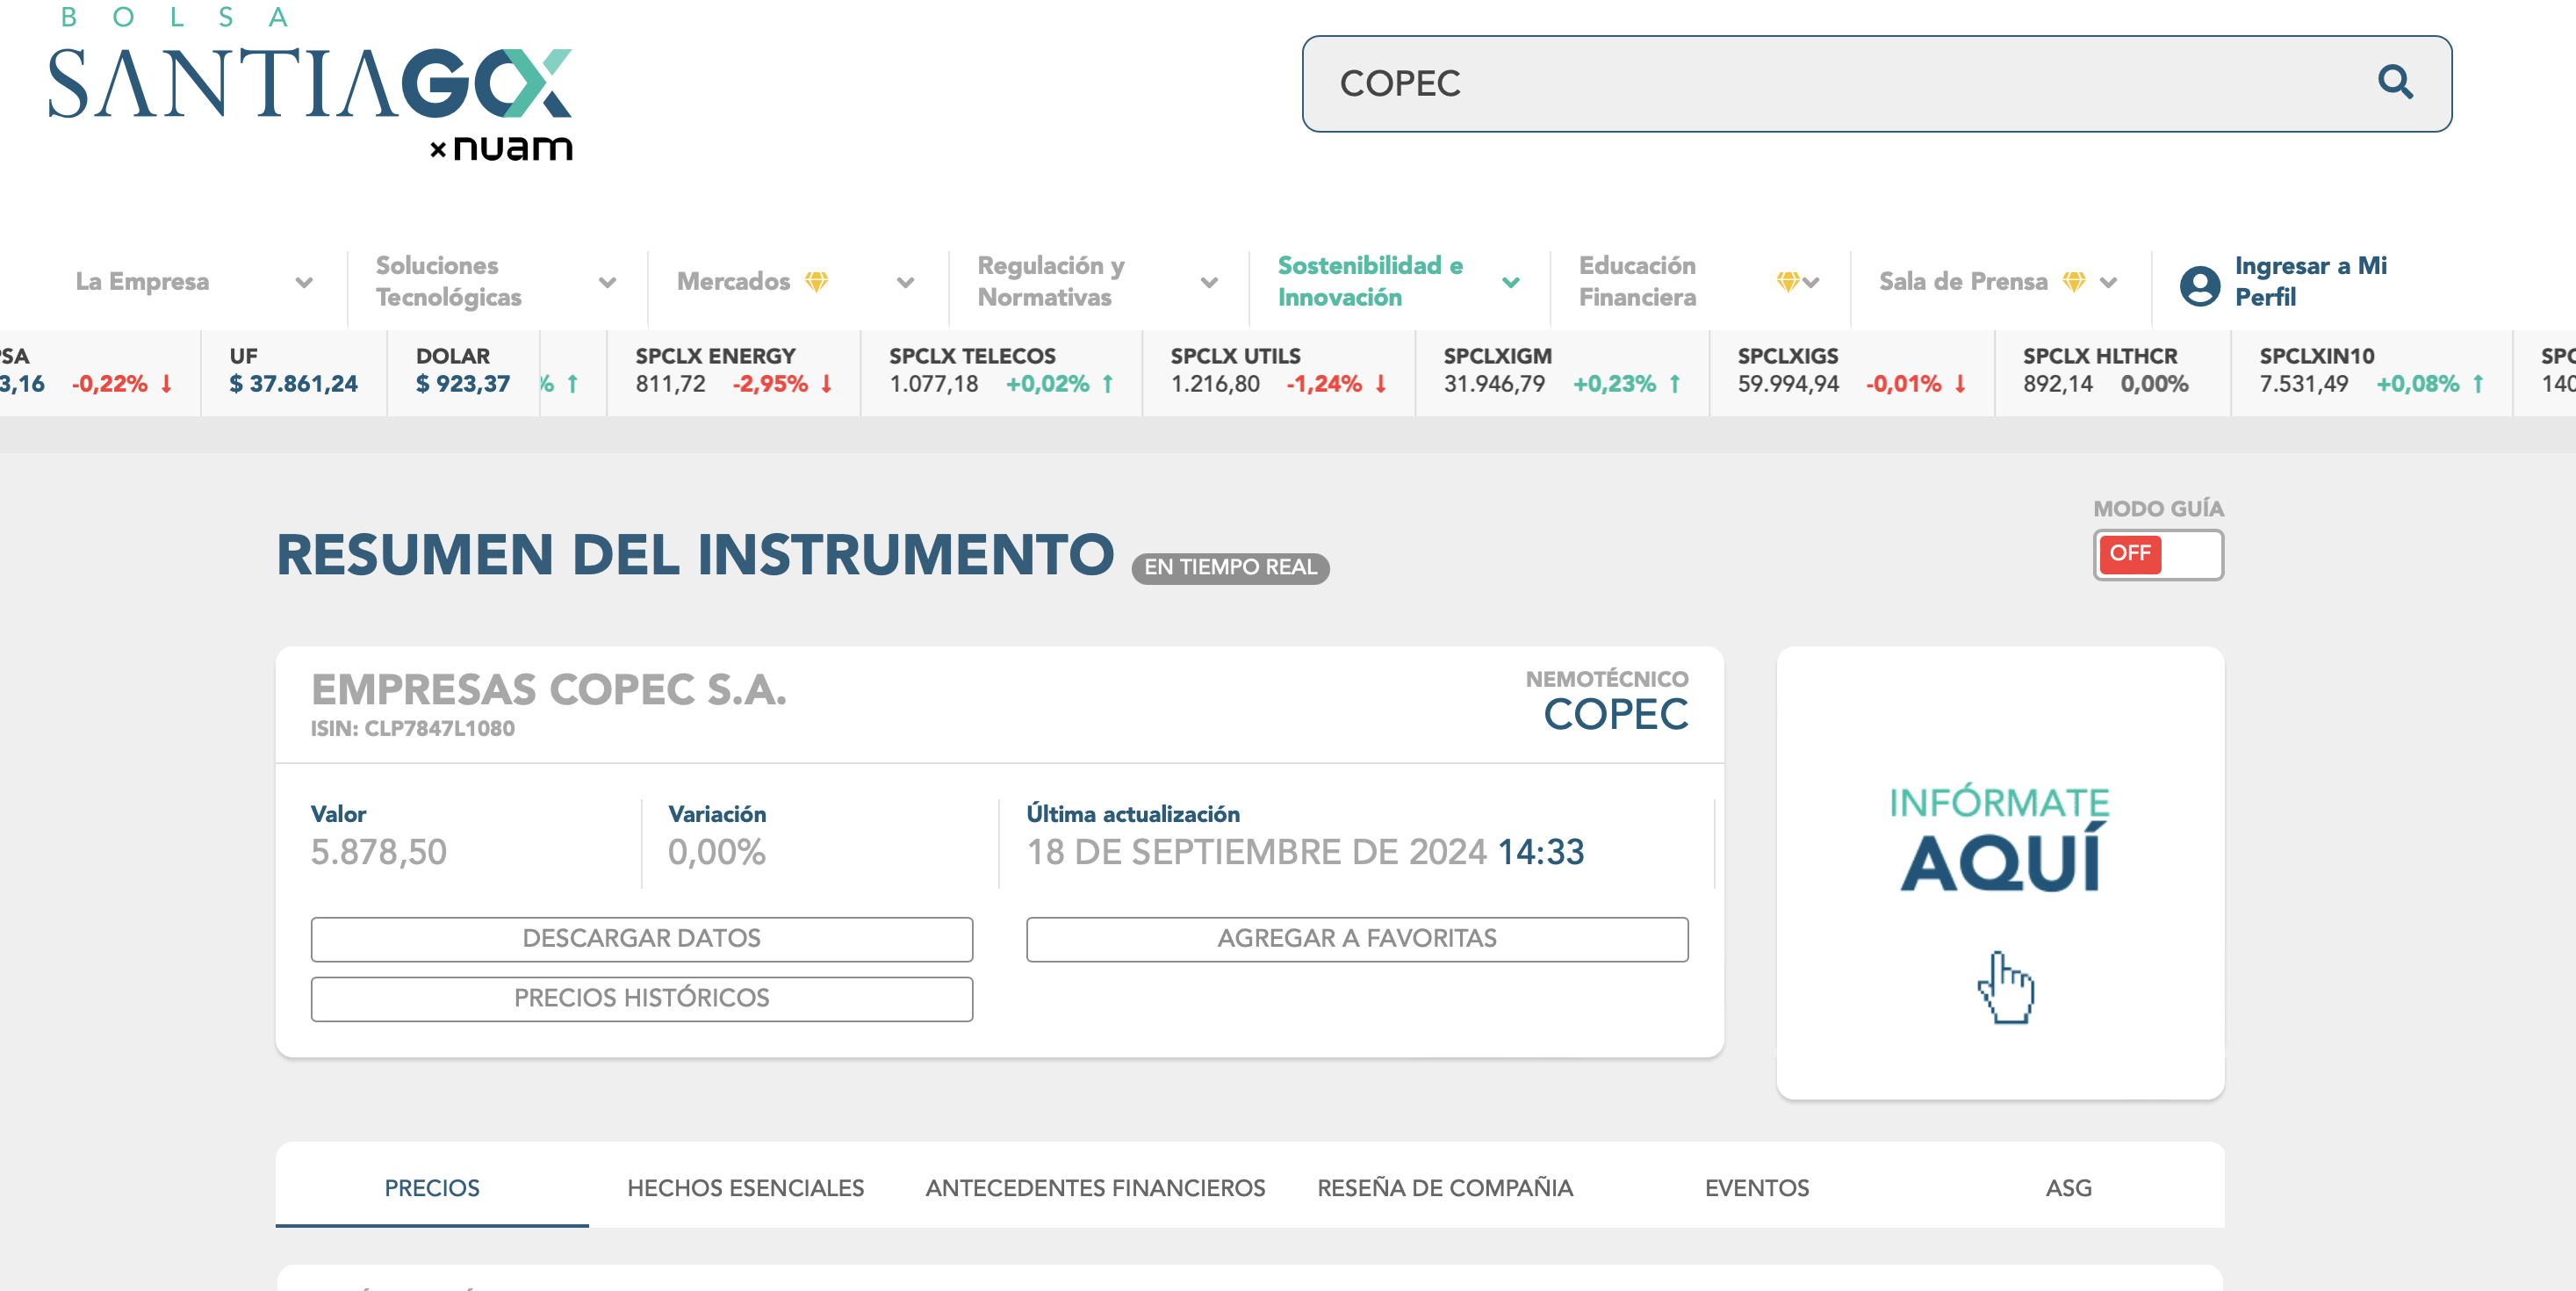Screen dimensions: 2576x1291
Task: Expand the La Empresa menu chevron
Action: click(x=304, y=282)
